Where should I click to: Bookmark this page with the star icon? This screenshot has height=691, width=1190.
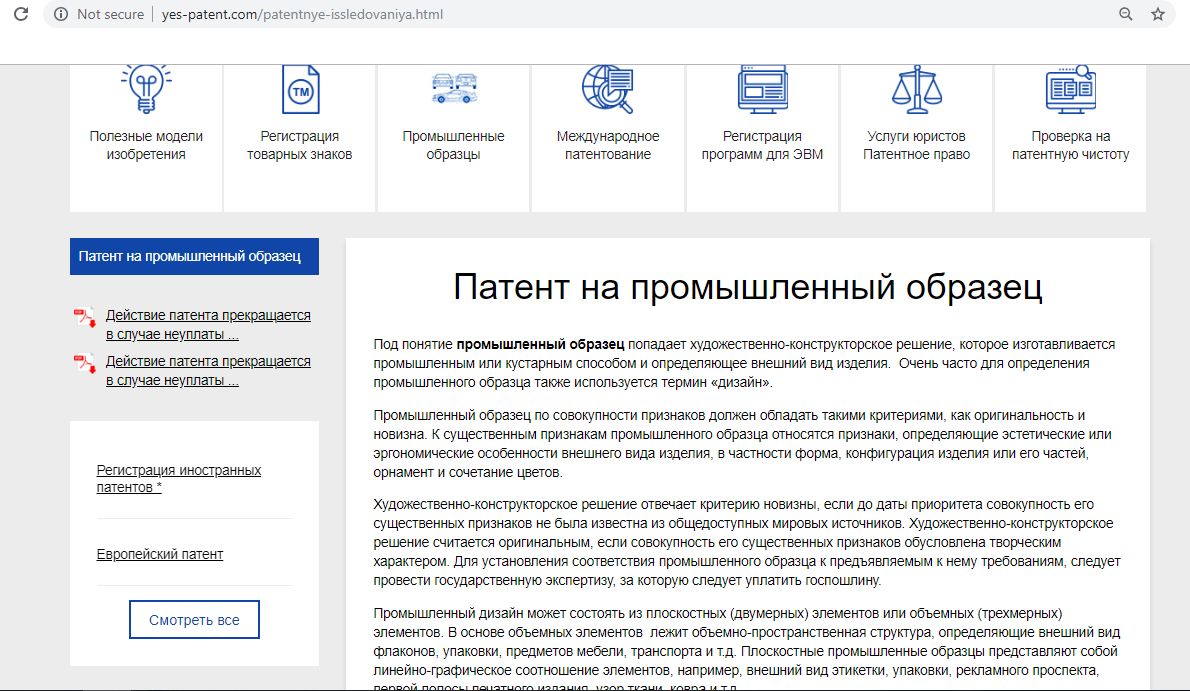point(1157,14)
